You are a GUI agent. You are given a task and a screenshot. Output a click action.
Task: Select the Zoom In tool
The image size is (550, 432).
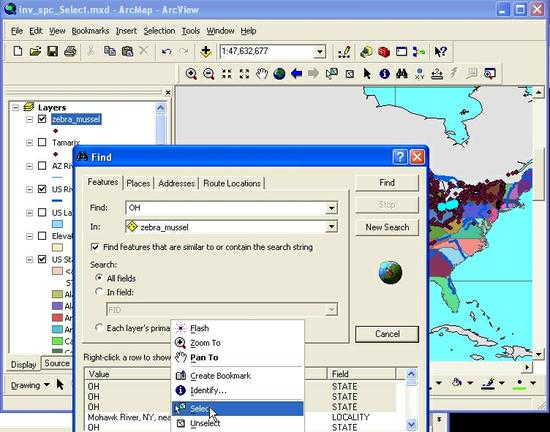(x=191, y=74)
